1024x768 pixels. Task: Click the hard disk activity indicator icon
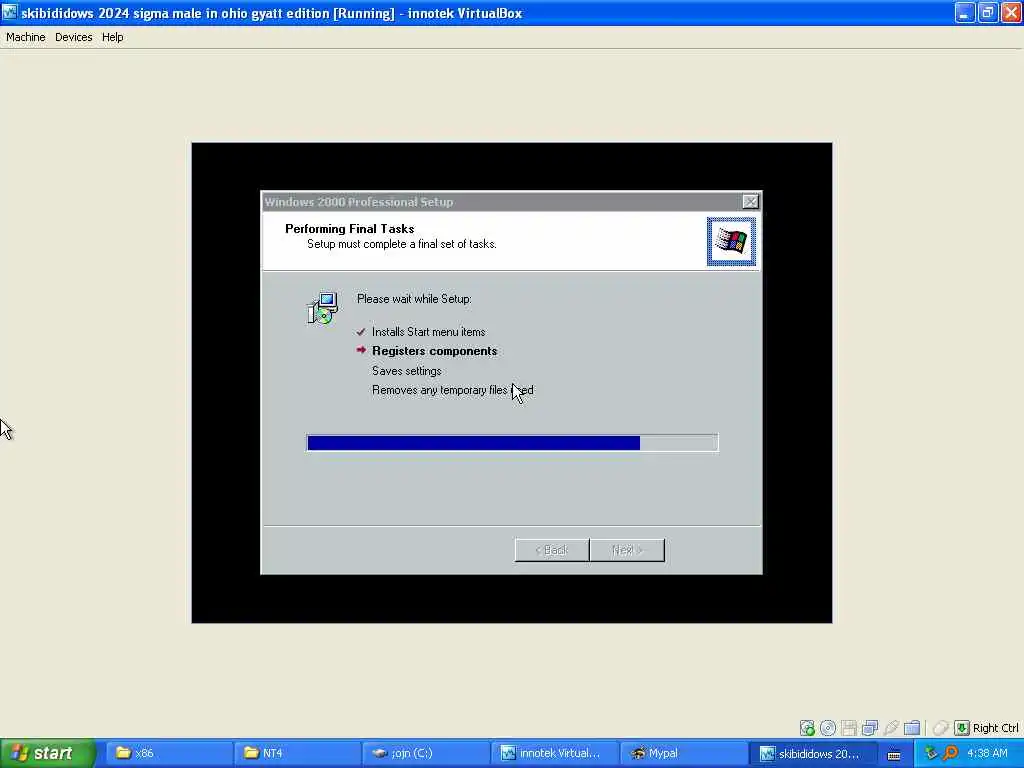coord(807,728)
